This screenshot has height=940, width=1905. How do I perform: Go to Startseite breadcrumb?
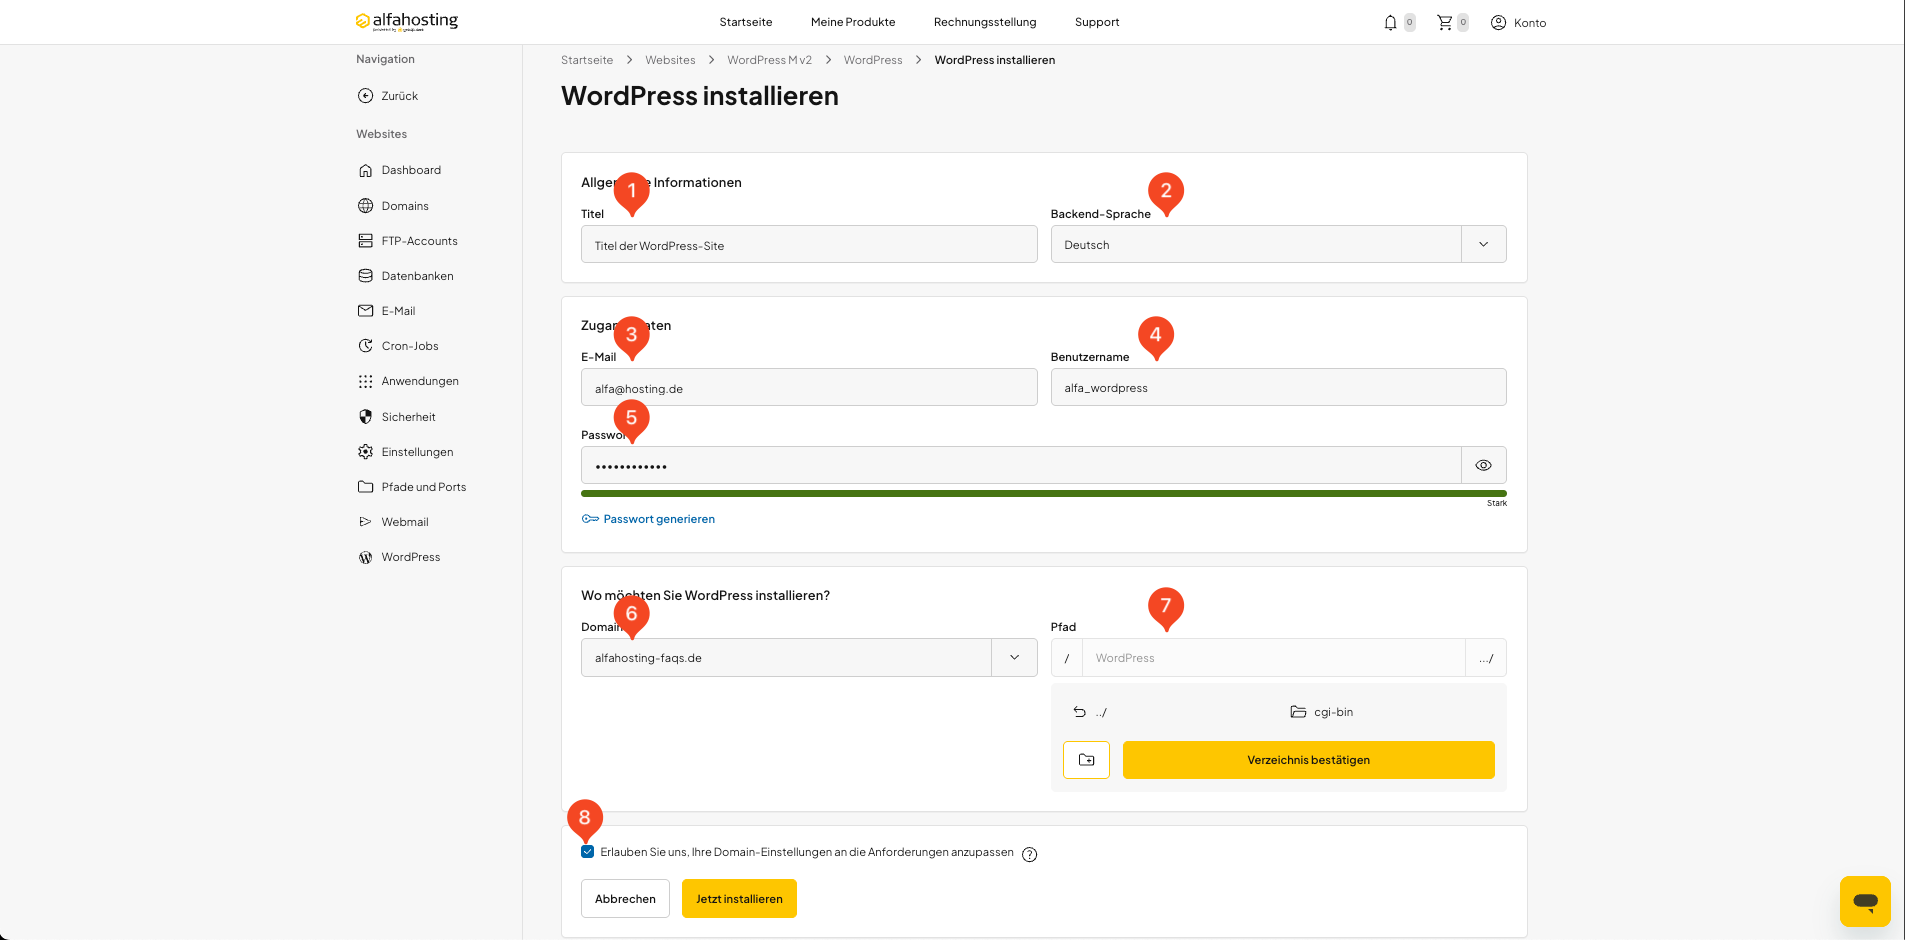coord(587,60)
